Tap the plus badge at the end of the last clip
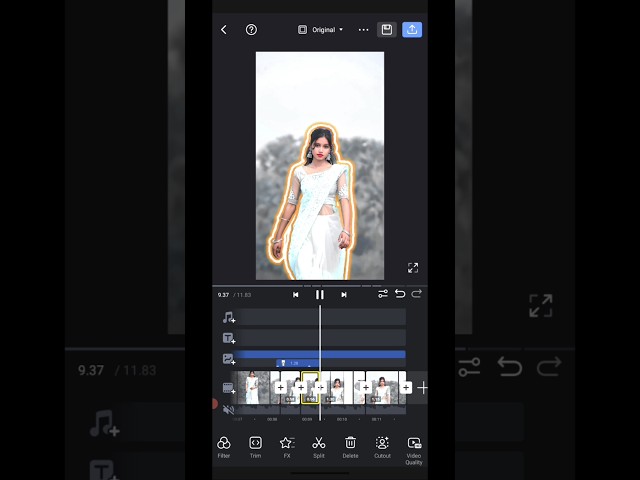 point(406,387)
